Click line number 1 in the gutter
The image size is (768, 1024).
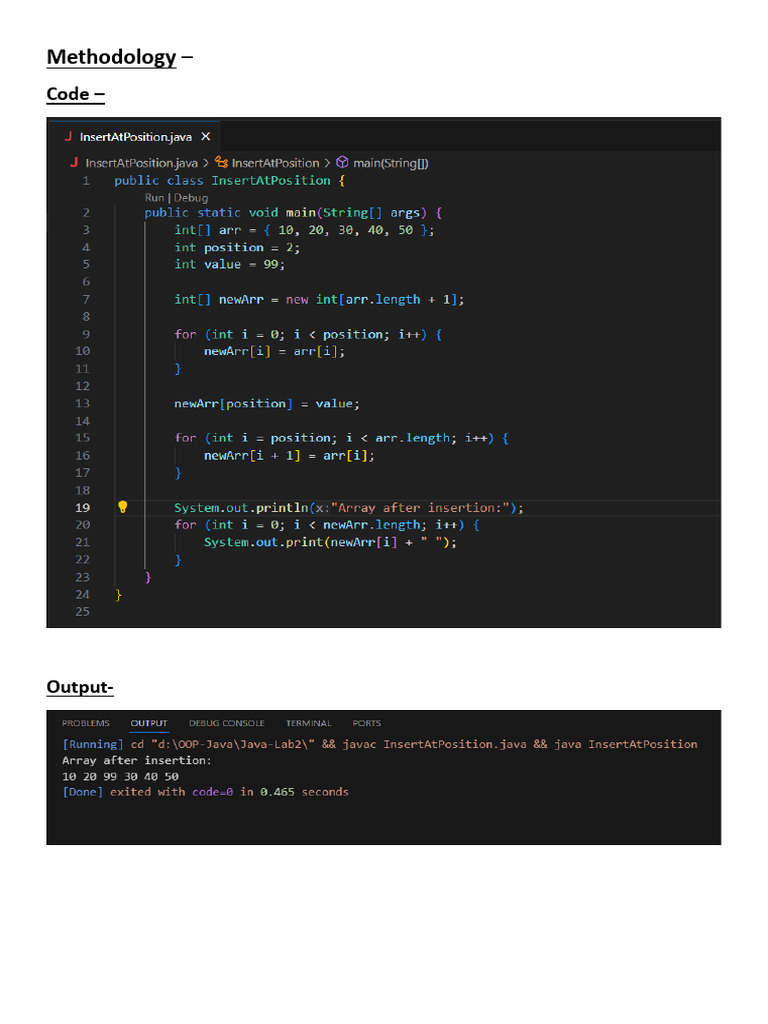pos(86,180)
